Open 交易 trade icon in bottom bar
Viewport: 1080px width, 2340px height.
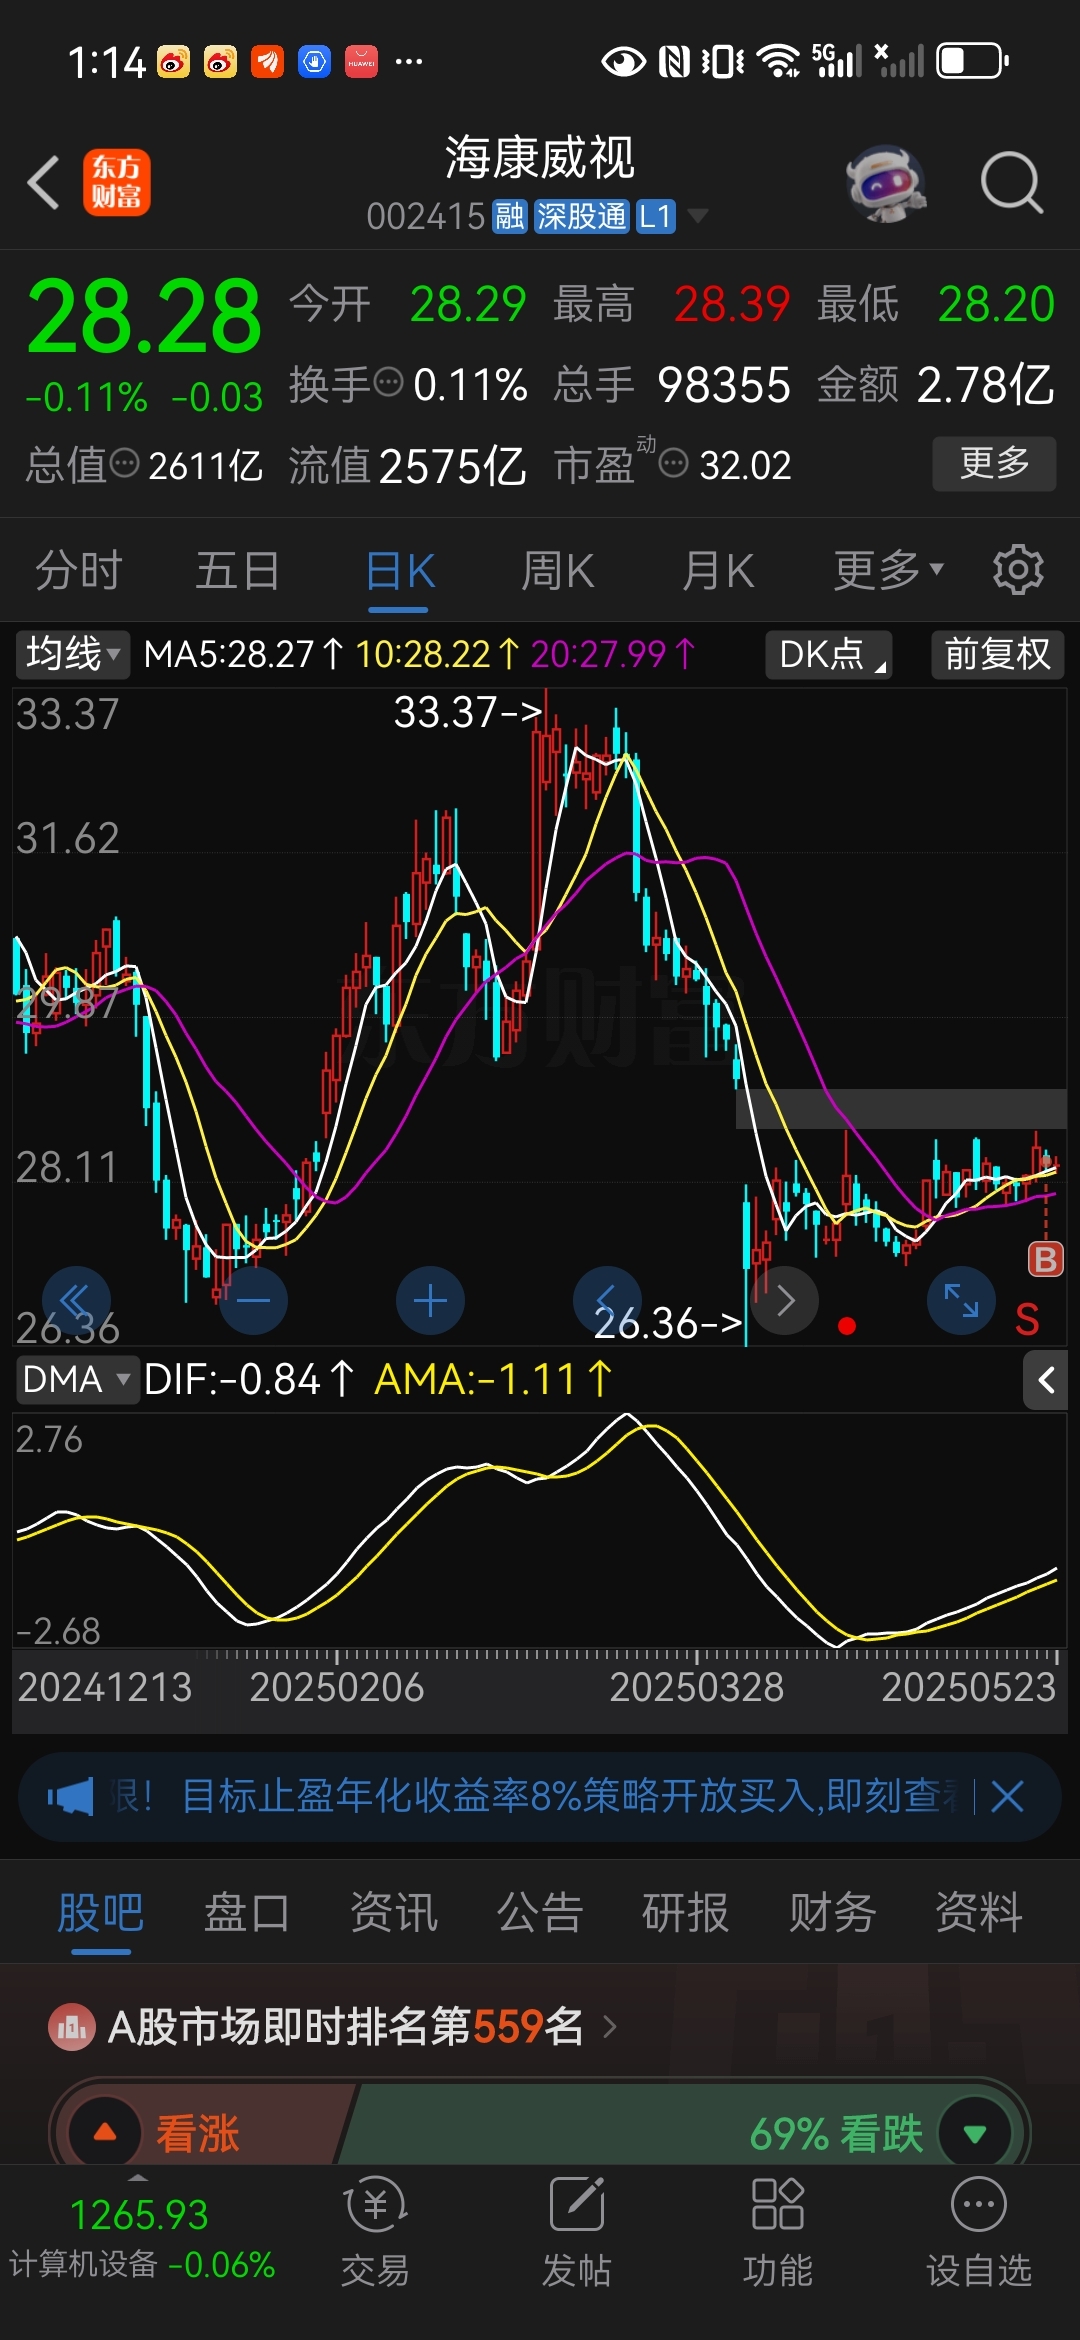point(375,2205)
